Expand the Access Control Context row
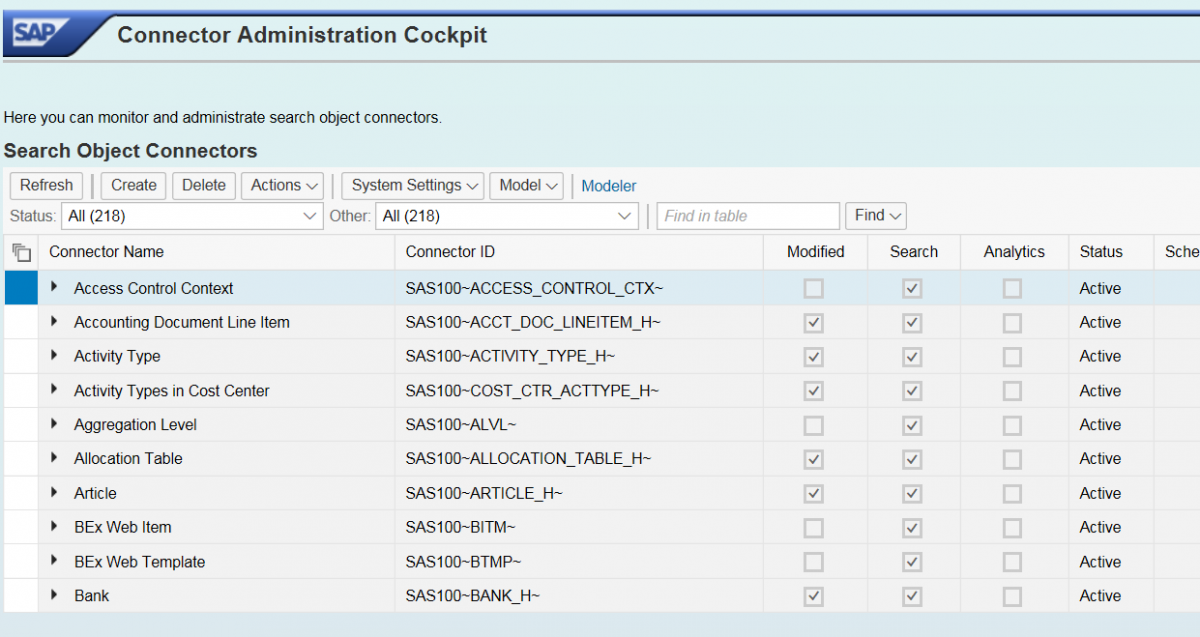 56,288
